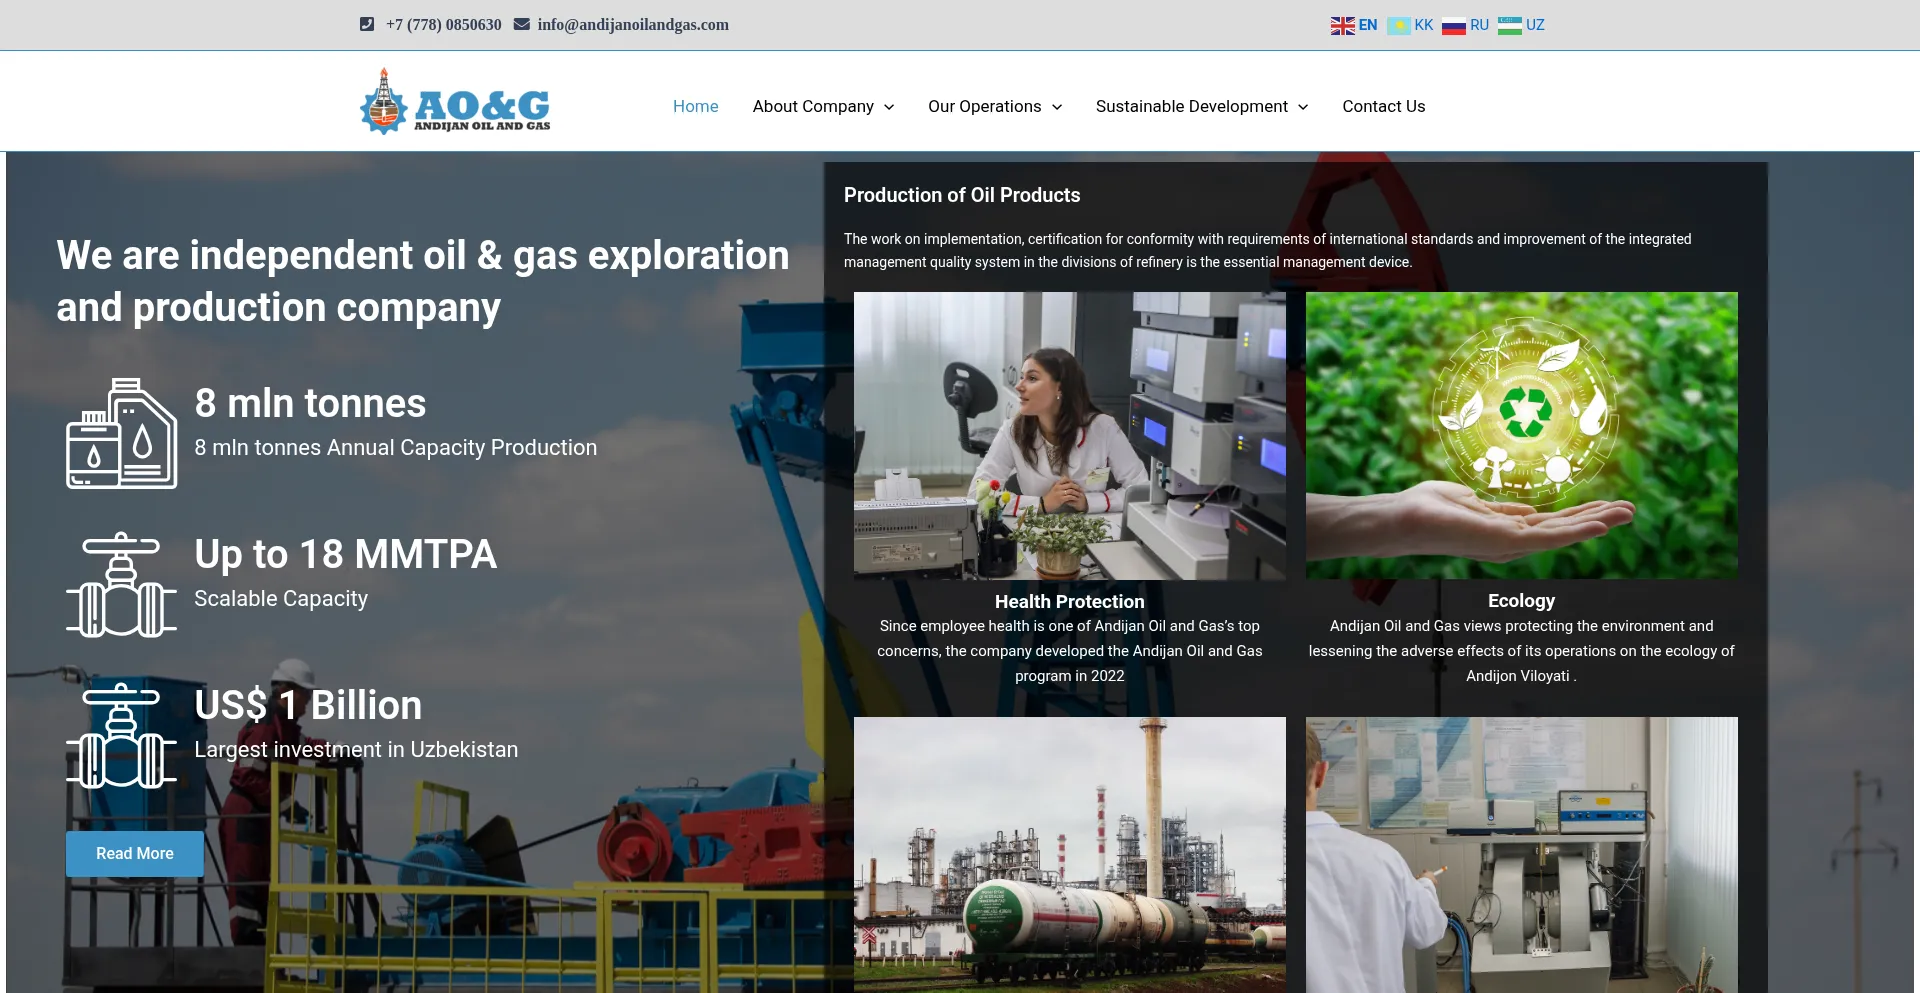
Task: Expand the About Company dropdown
Action: [822, 106]
